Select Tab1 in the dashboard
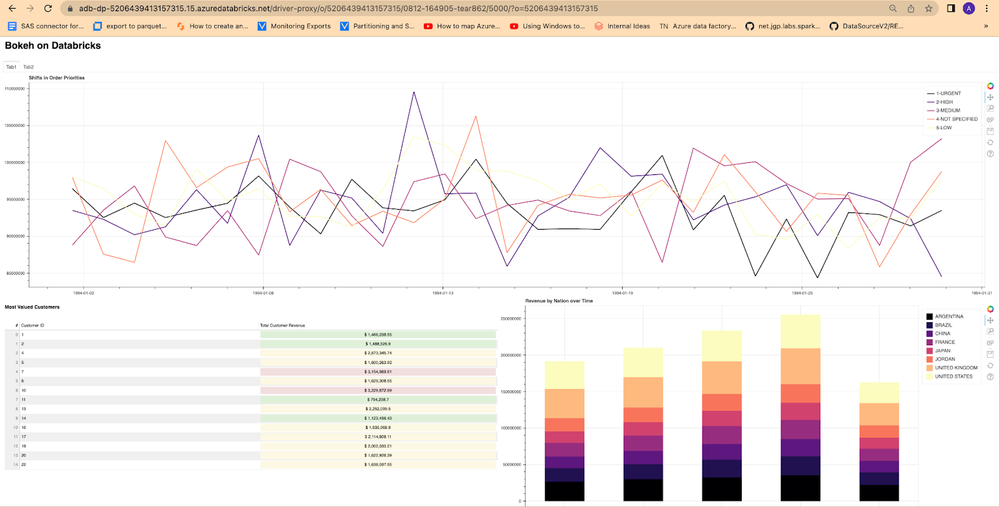The image size is (999, 507). click(11, 67)
